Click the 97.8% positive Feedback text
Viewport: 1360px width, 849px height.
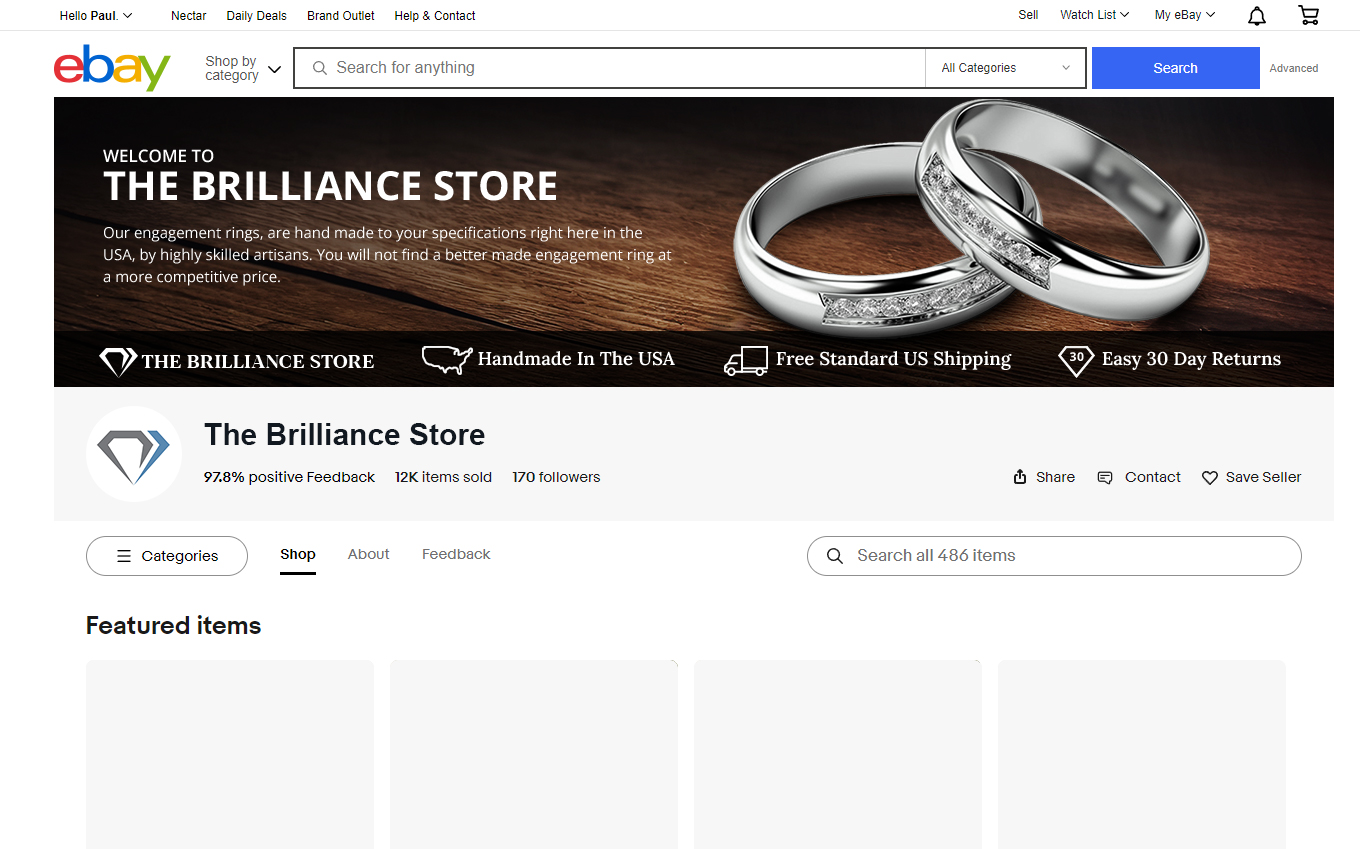pos(289,477)
